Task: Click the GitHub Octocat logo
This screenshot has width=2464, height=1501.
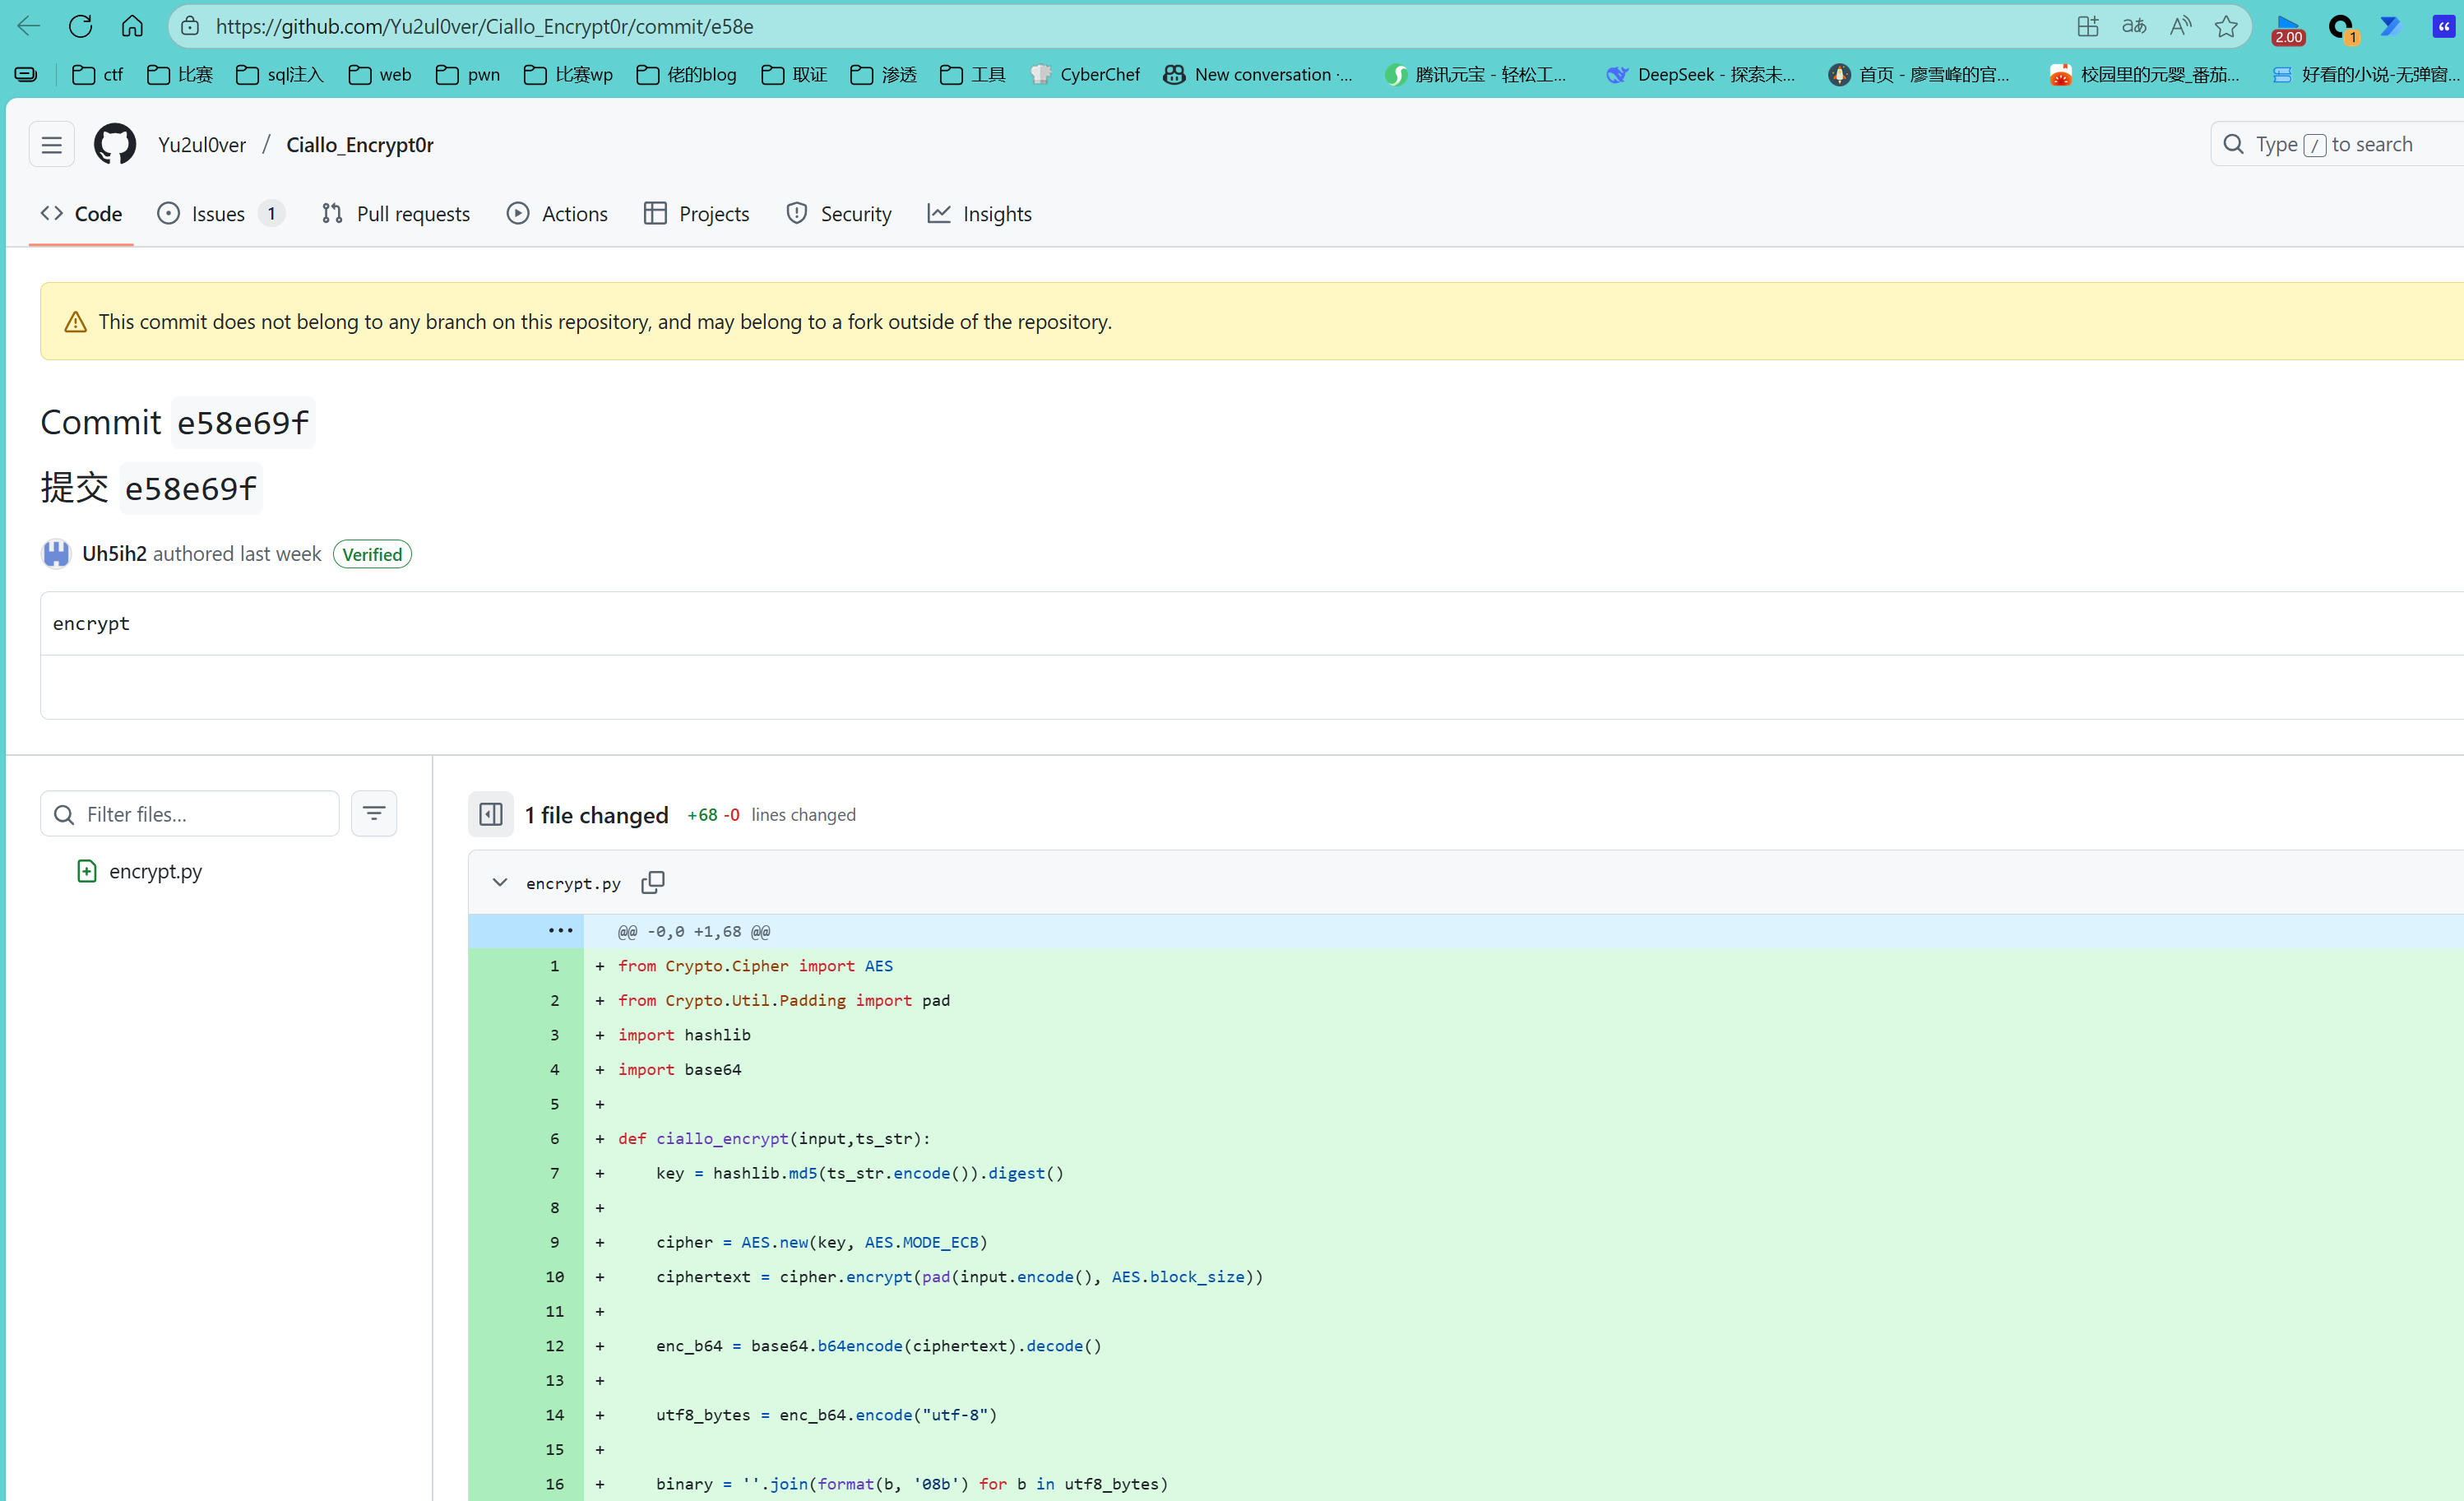Action: click(x=115, y=144)
